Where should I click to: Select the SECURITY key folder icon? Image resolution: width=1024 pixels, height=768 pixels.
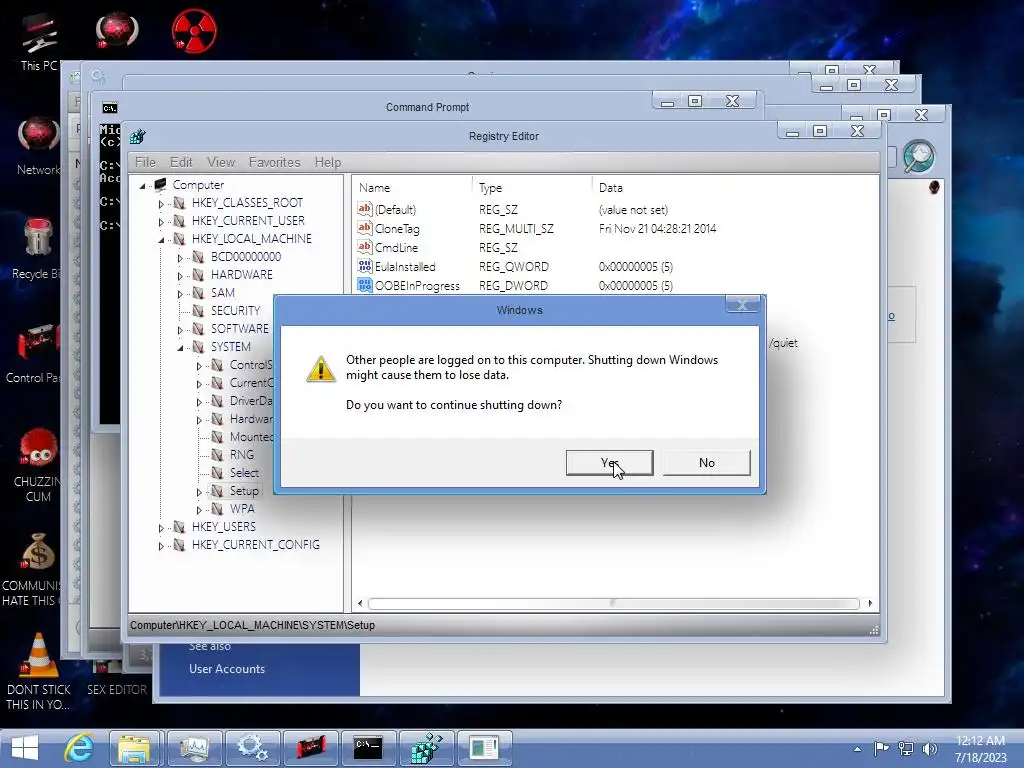[x=198, y=311]
